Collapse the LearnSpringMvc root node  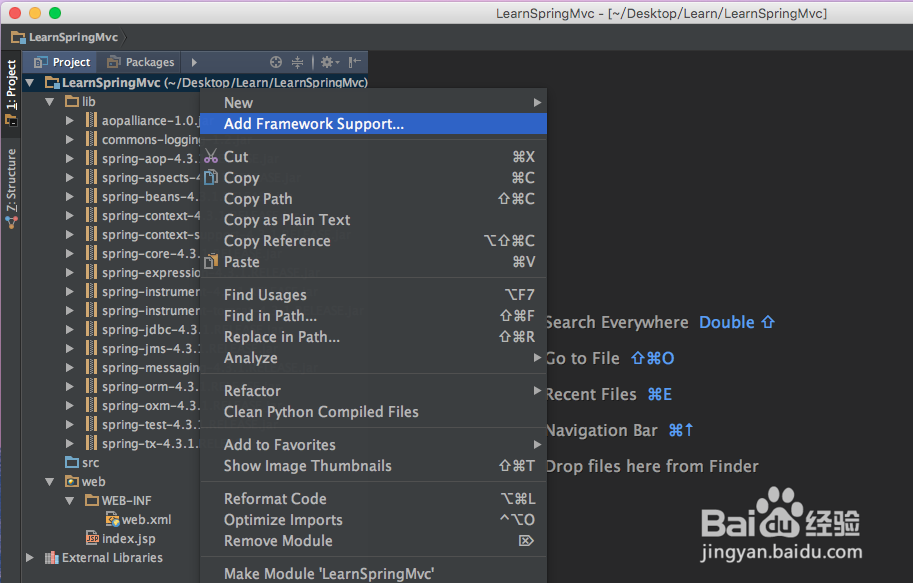tap(30, 83)
